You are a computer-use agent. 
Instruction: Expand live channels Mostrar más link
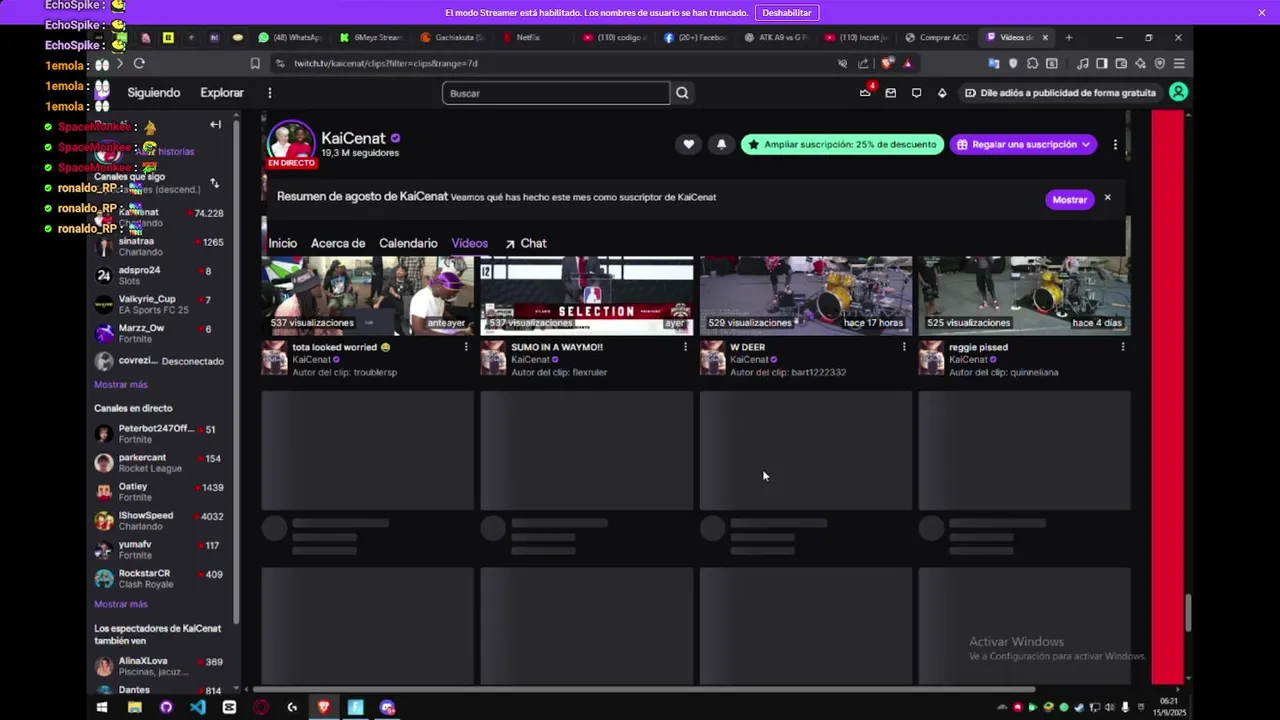pos(120,604)
